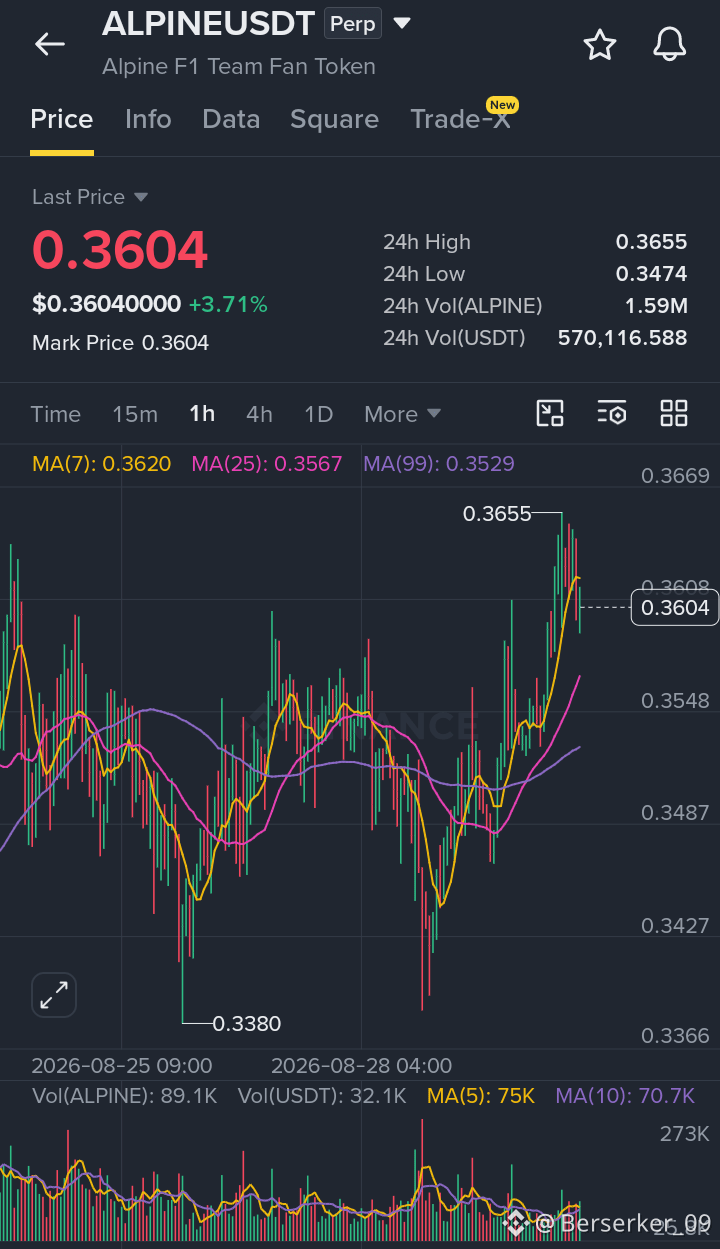Select the Time chart interval
Screen dimensions: 720x1249
[56, 414]
